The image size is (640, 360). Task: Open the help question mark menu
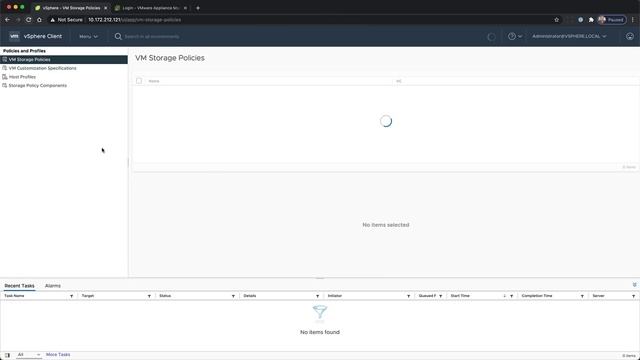515,36
